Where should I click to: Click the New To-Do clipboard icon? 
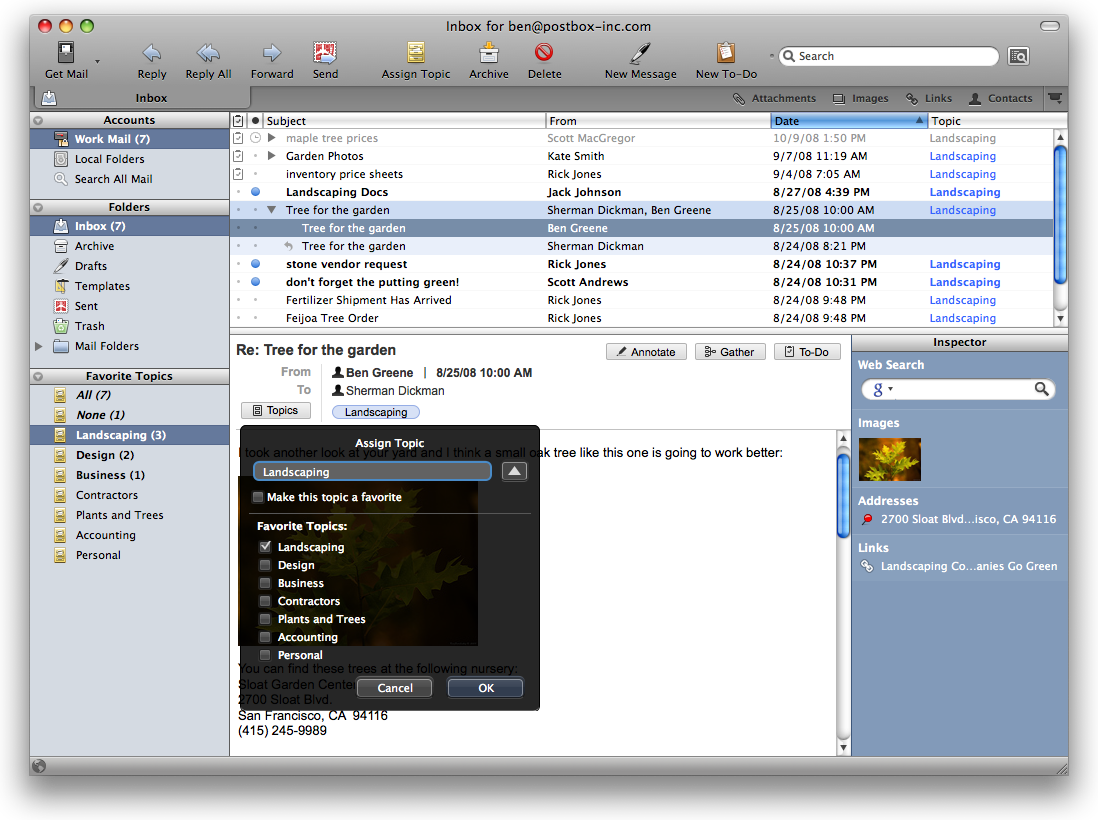coord(725,53)
